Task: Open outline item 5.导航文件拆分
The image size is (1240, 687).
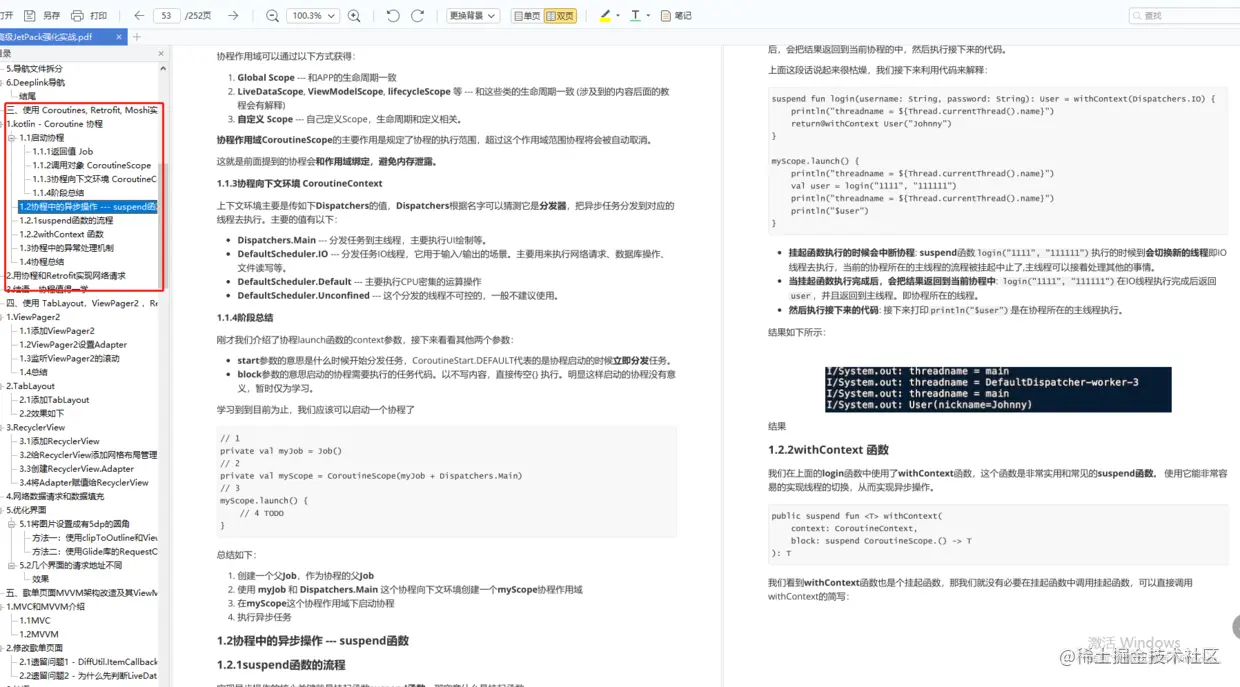Action: (34, 69)
